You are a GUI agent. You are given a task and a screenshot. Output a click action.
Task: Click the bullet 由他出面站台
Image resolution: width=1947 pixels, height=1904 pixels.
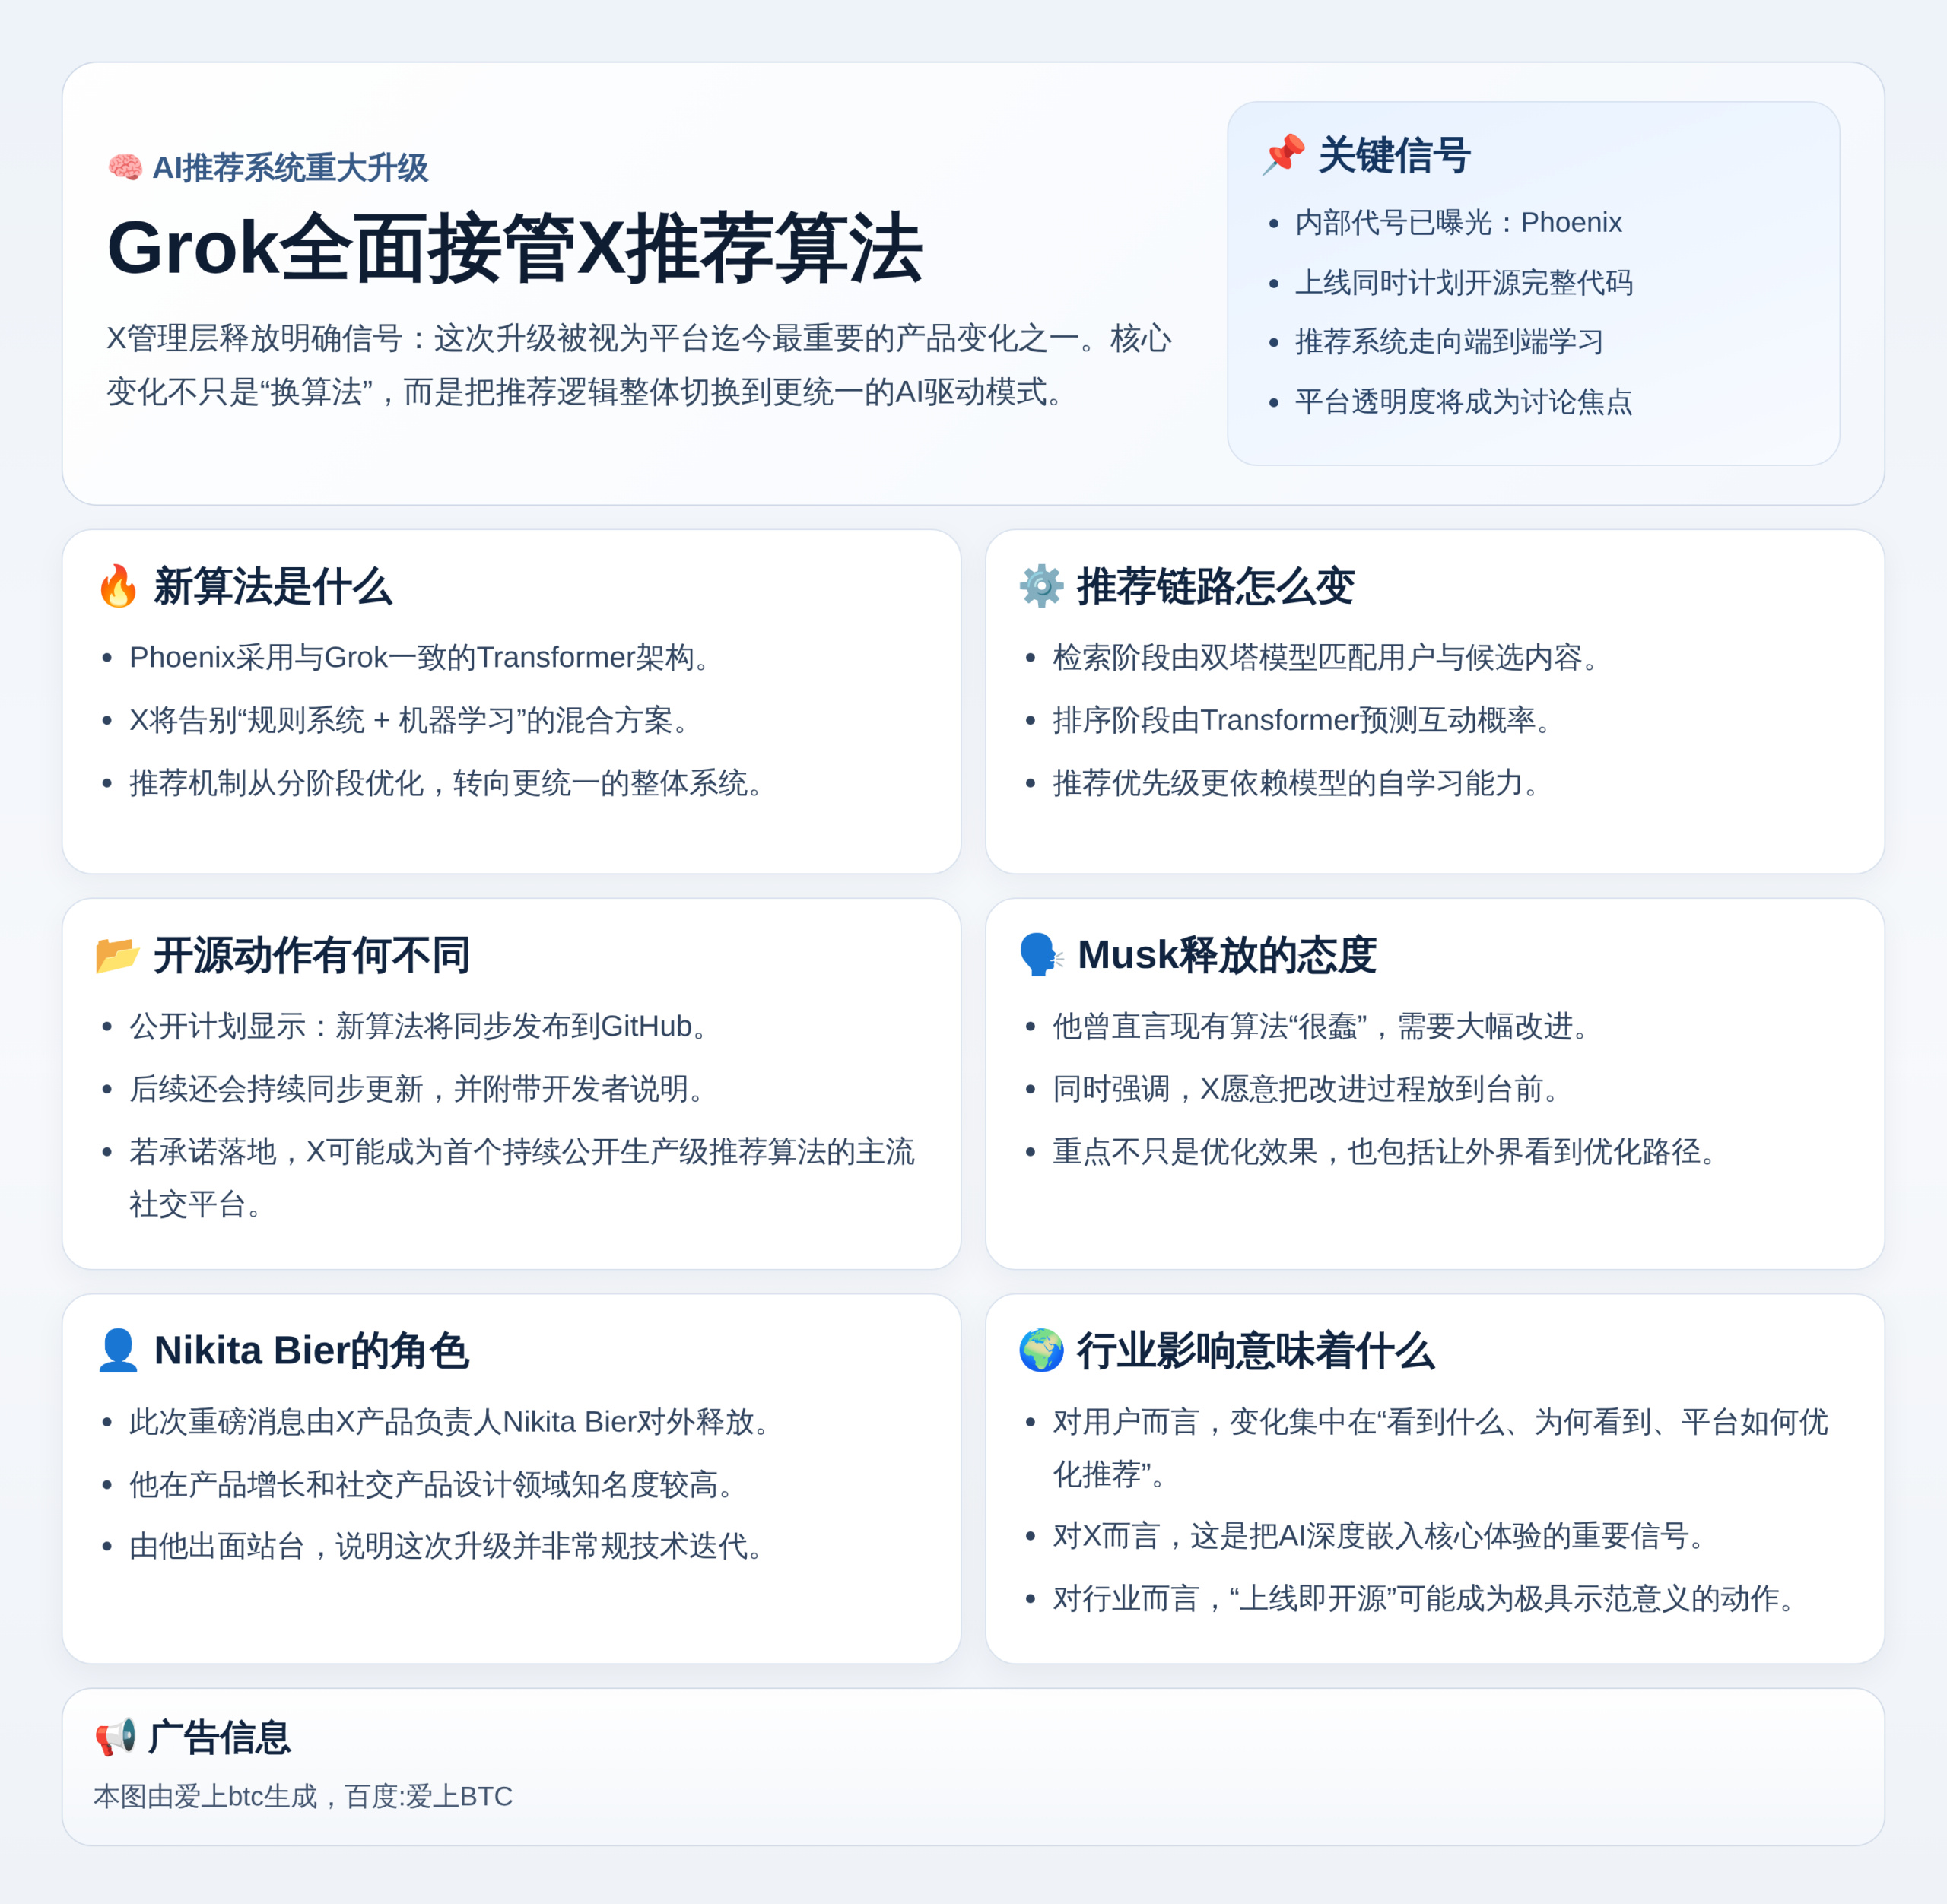tap(447, 1547)
